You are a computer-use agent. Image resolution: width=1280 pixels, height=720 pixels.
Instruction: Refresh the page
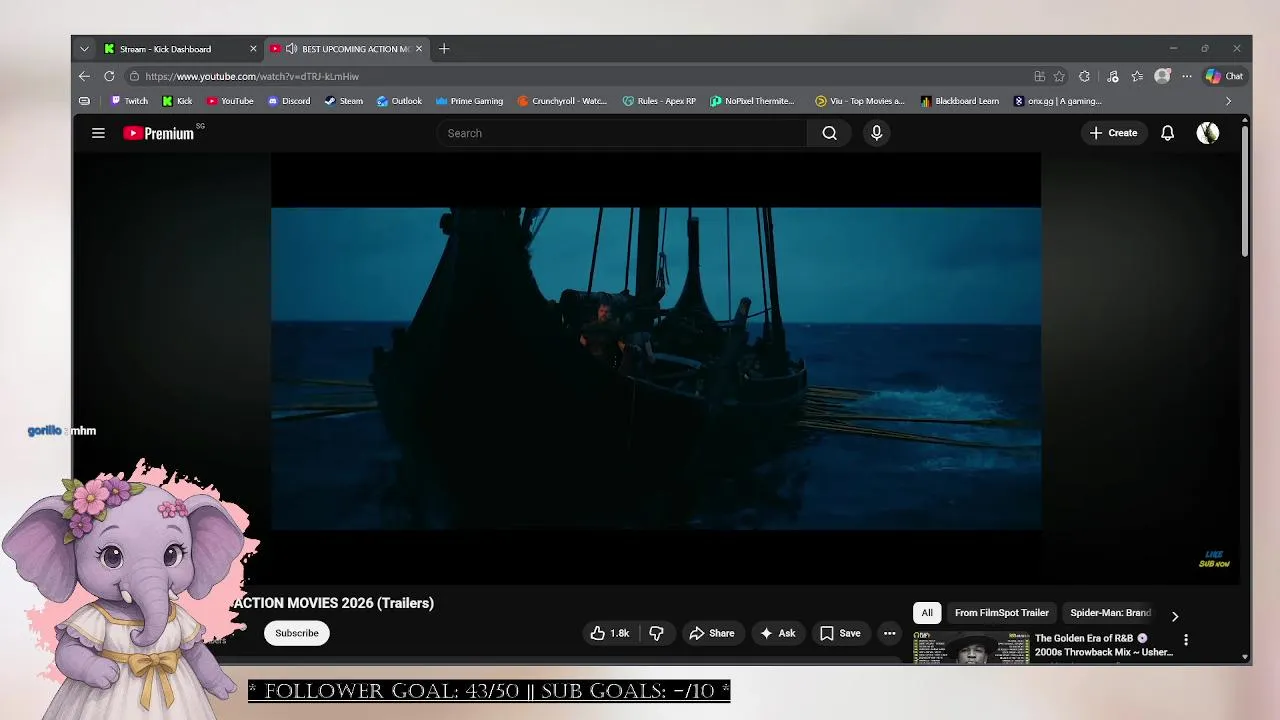pos(109,76)
